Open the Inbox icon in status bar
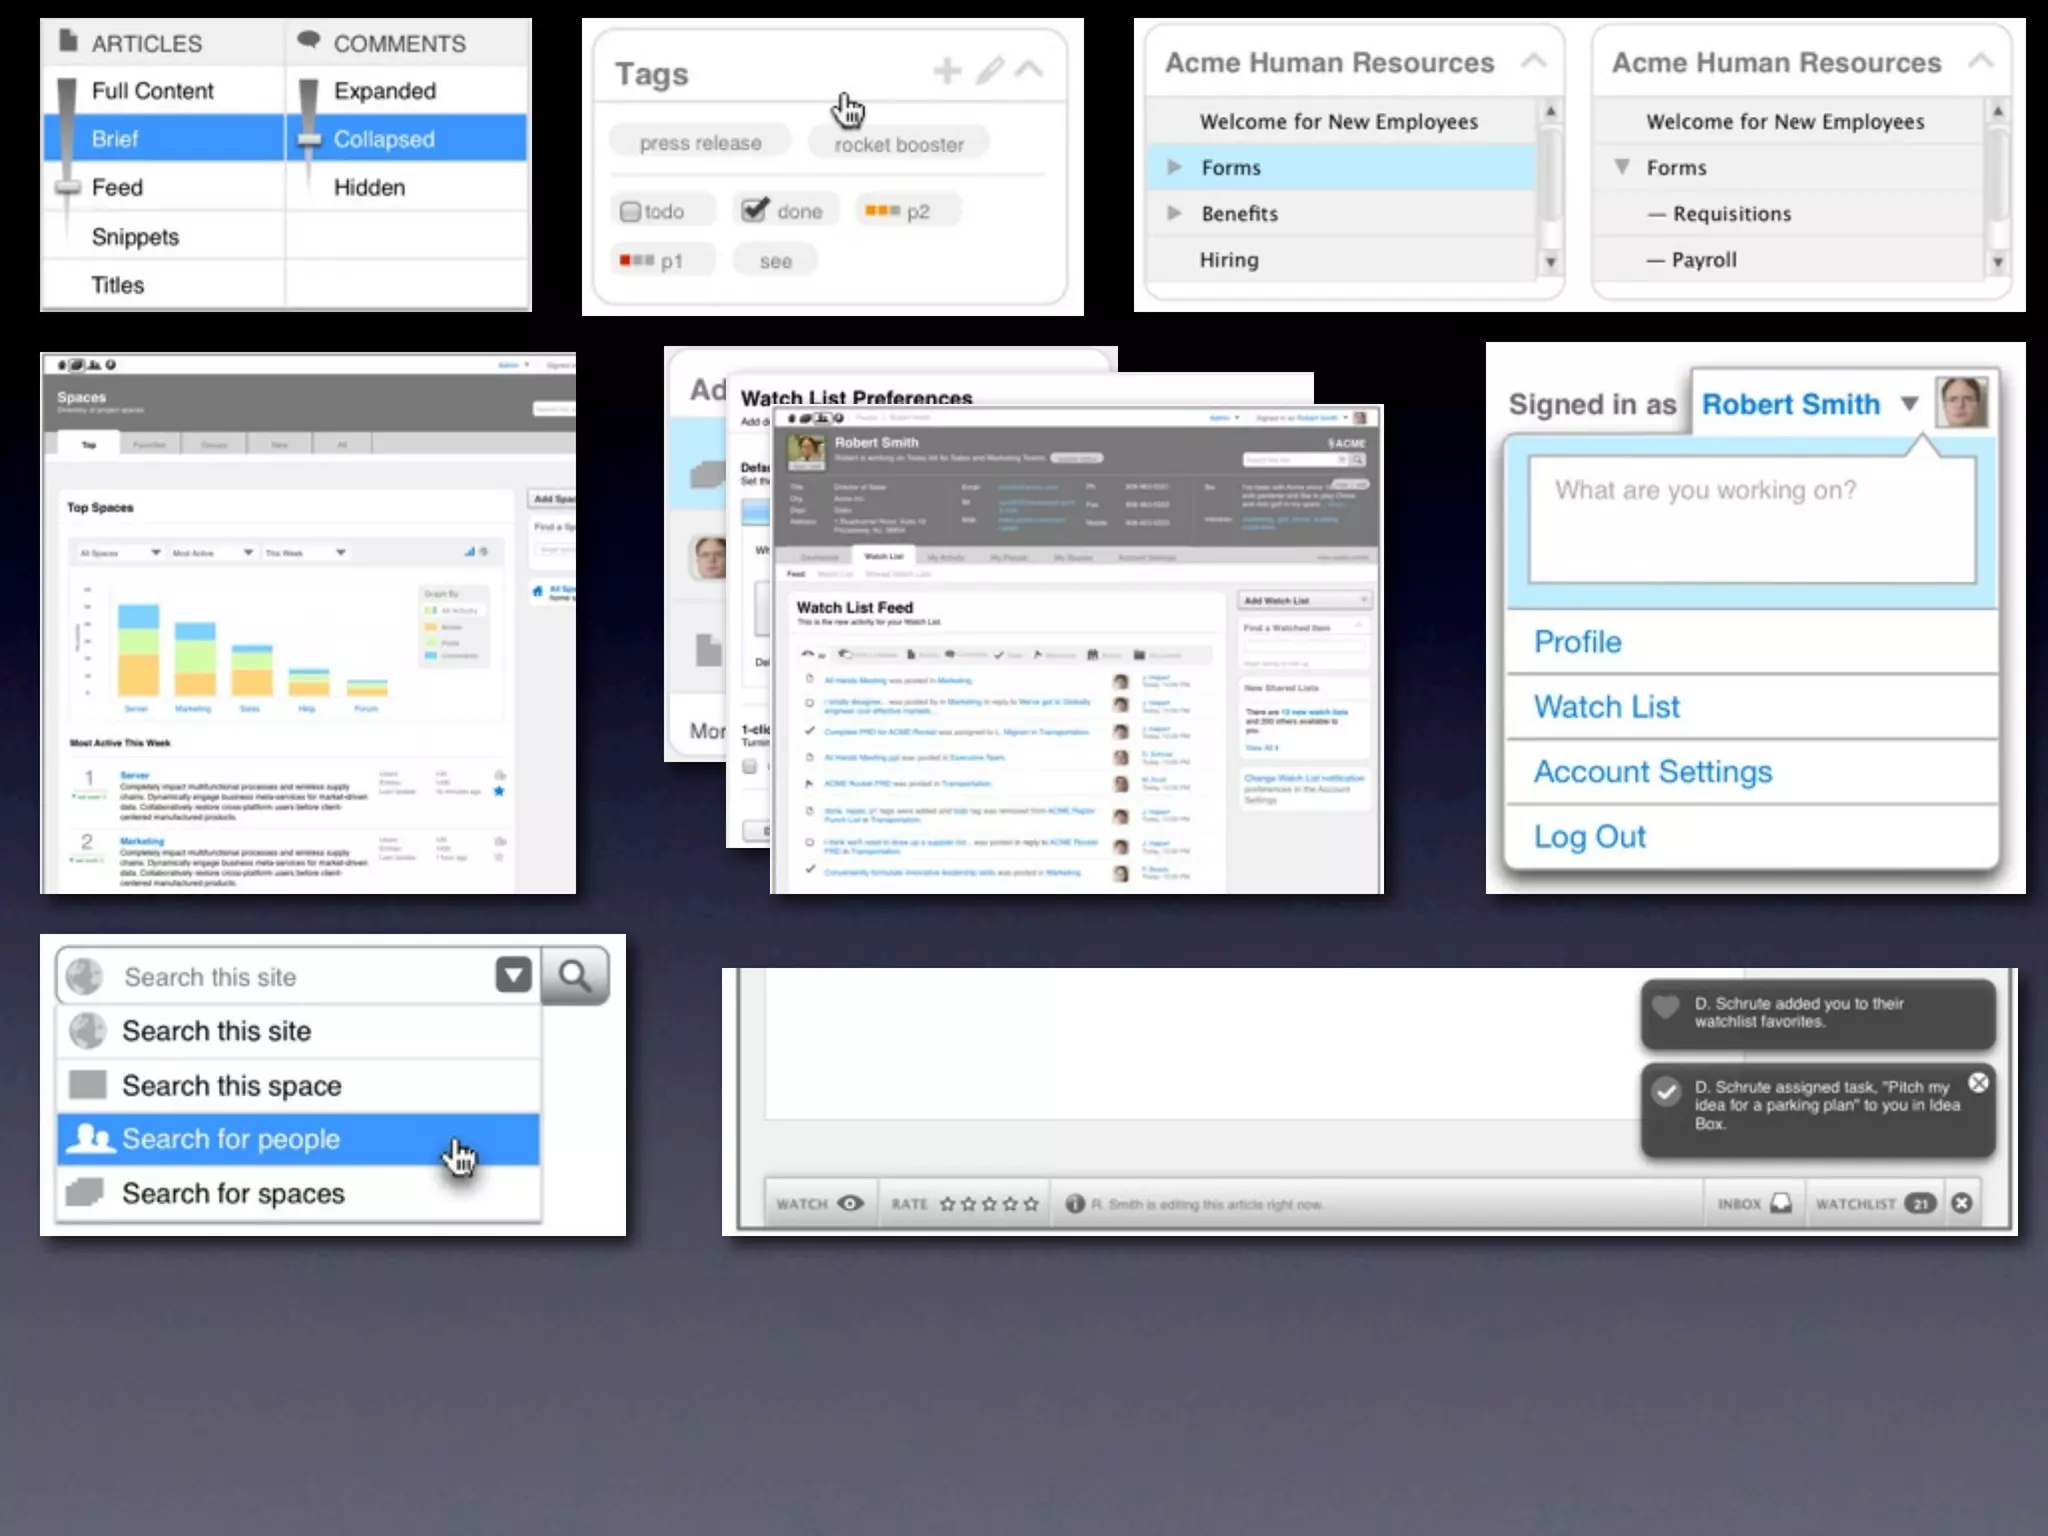 [1781, 1203]
